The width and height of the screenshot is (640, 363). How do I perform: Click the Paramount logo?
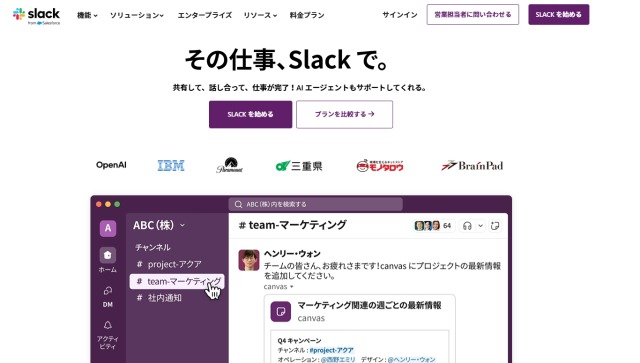[229, 165]
